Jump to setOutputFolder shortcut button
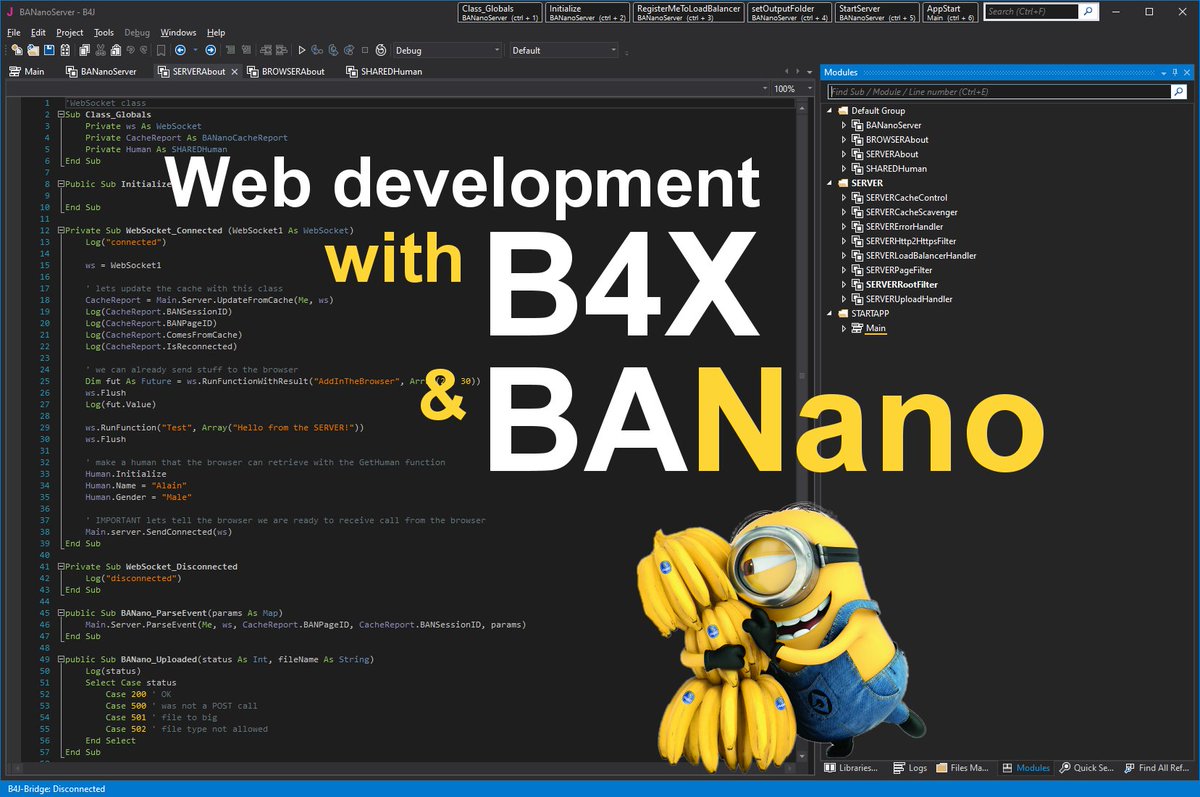The height and width of the screenshot is (797, 1200). pos(790,12)
